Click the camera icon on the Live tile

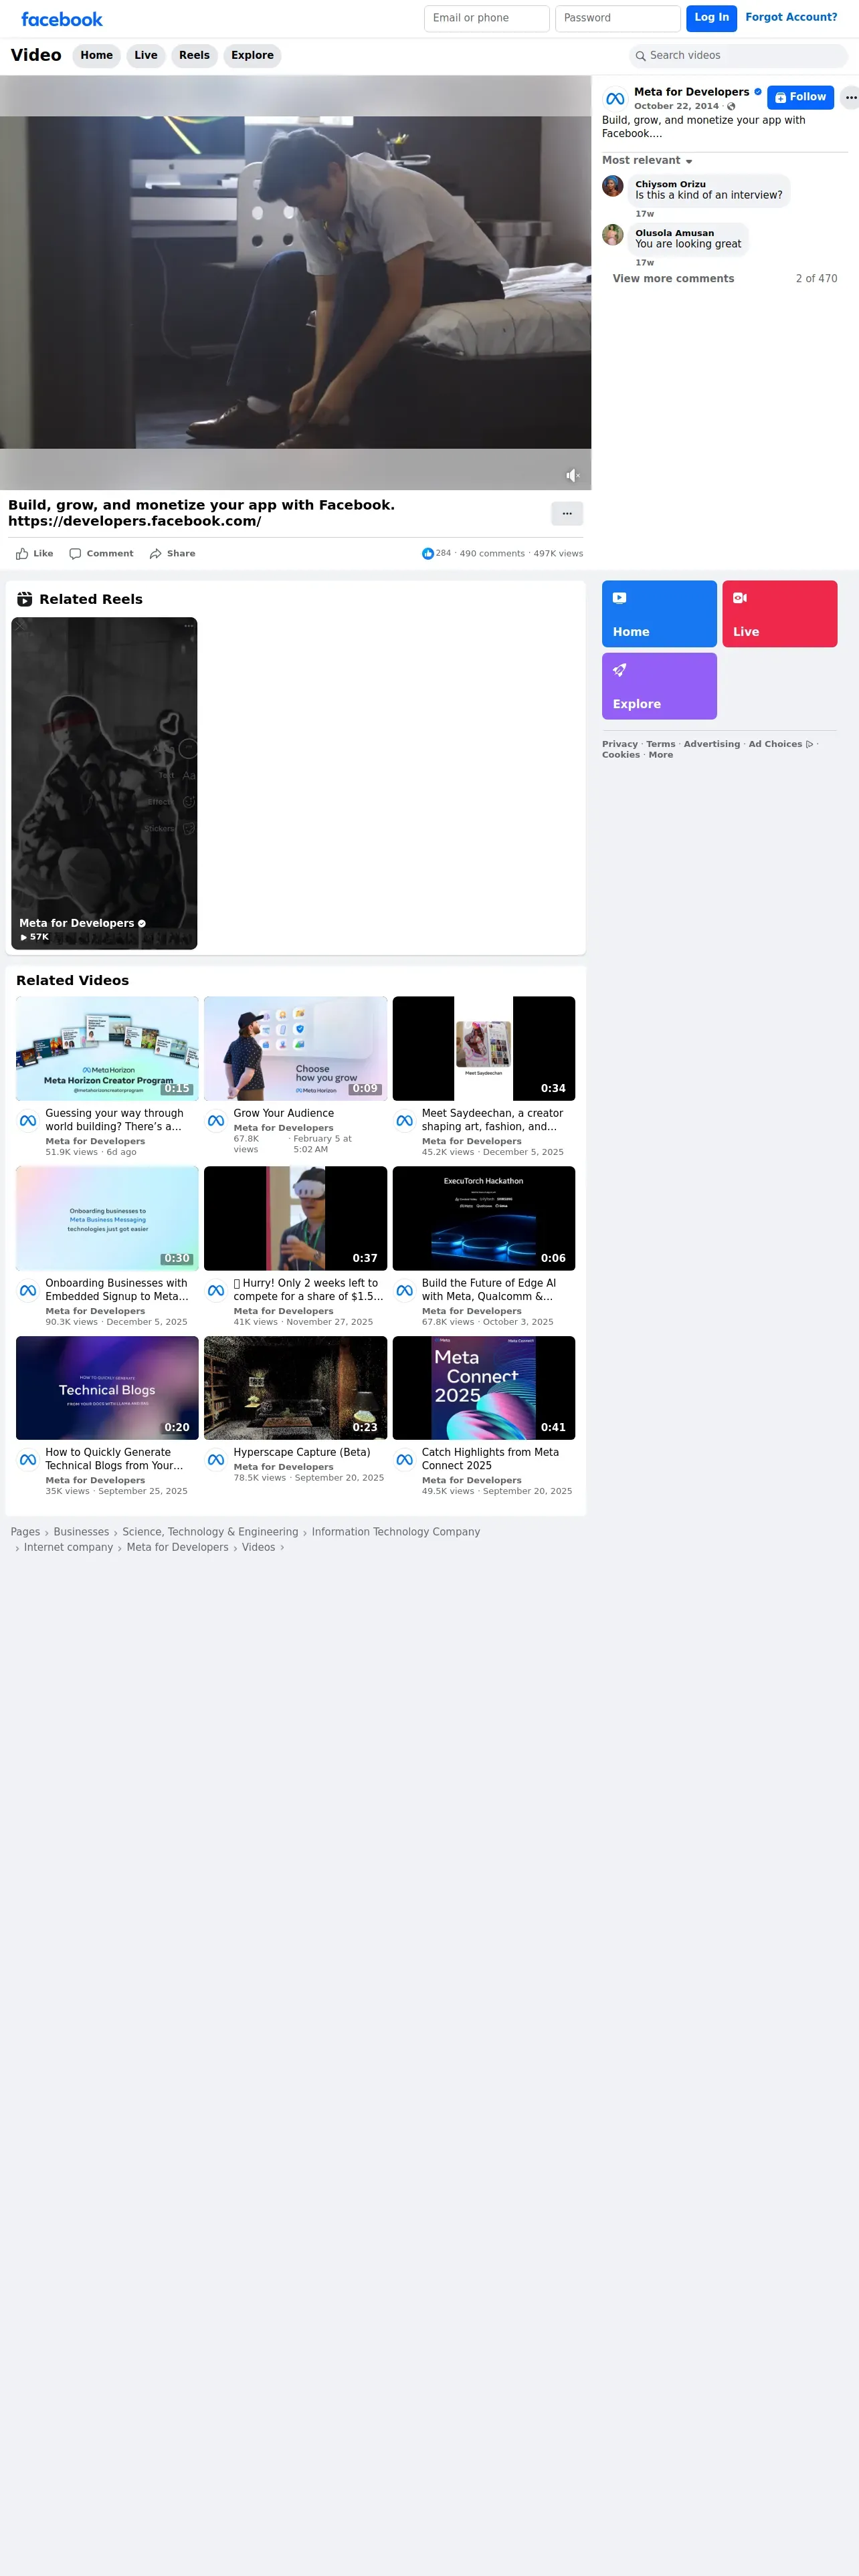click(x=740, y=598)
